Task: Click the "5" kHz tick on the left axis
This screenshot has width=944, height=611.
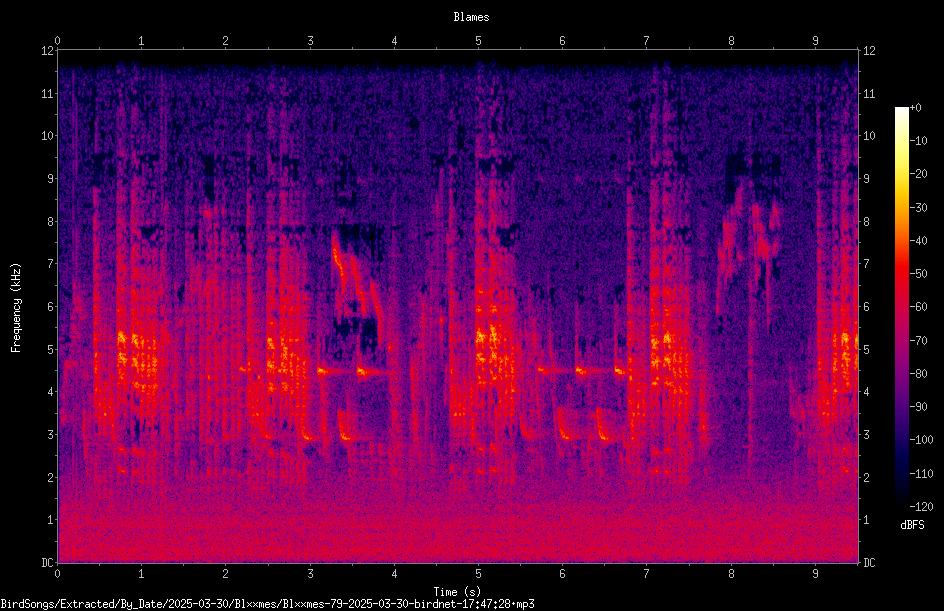Action: pyautogui.click(x=50, y=350)
